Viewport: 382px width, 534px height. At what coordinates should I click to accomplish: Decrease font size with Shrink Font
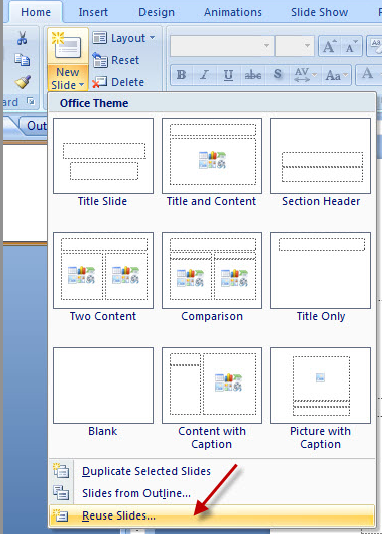(351, 46)
